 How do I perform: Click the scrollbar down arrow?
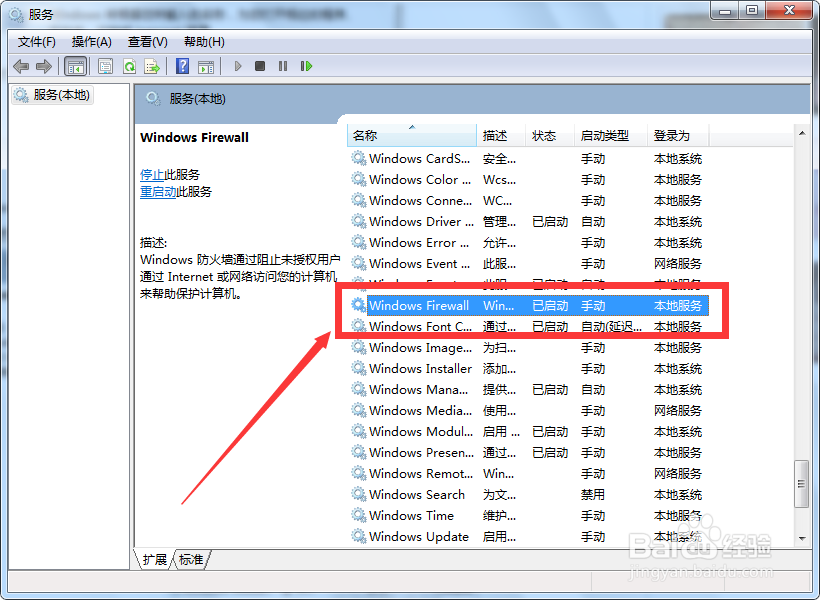coord(802,538)
